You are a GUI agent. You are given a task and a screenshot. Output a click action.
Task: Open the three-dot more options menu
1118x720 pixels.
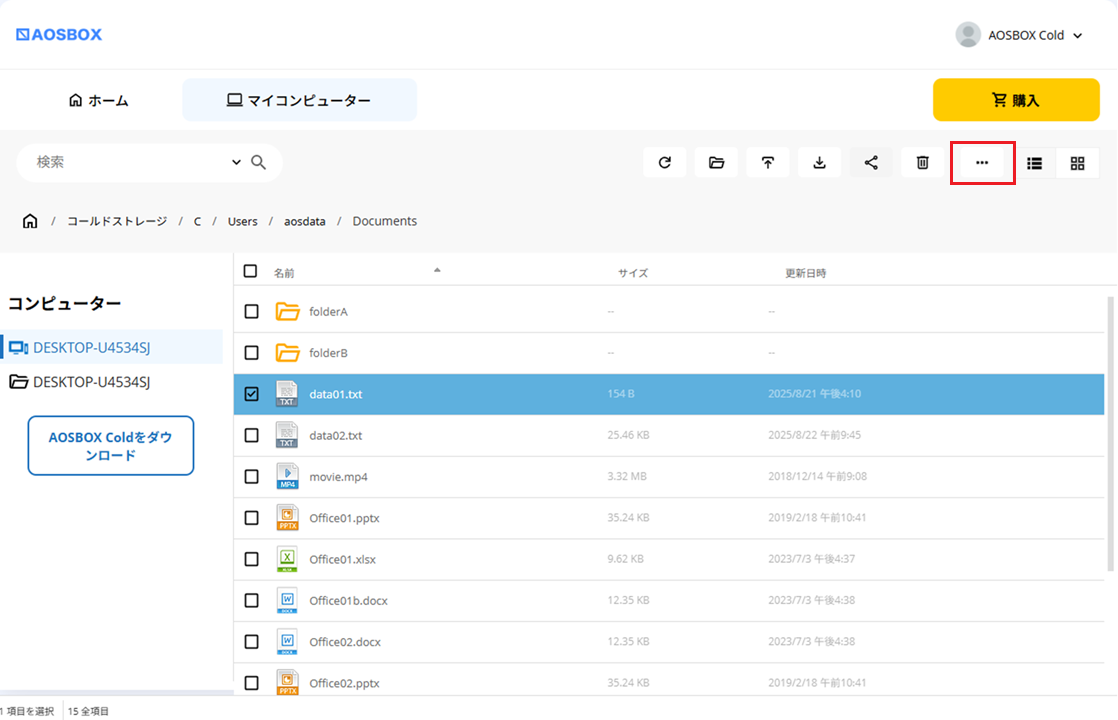tap(982, 163)
